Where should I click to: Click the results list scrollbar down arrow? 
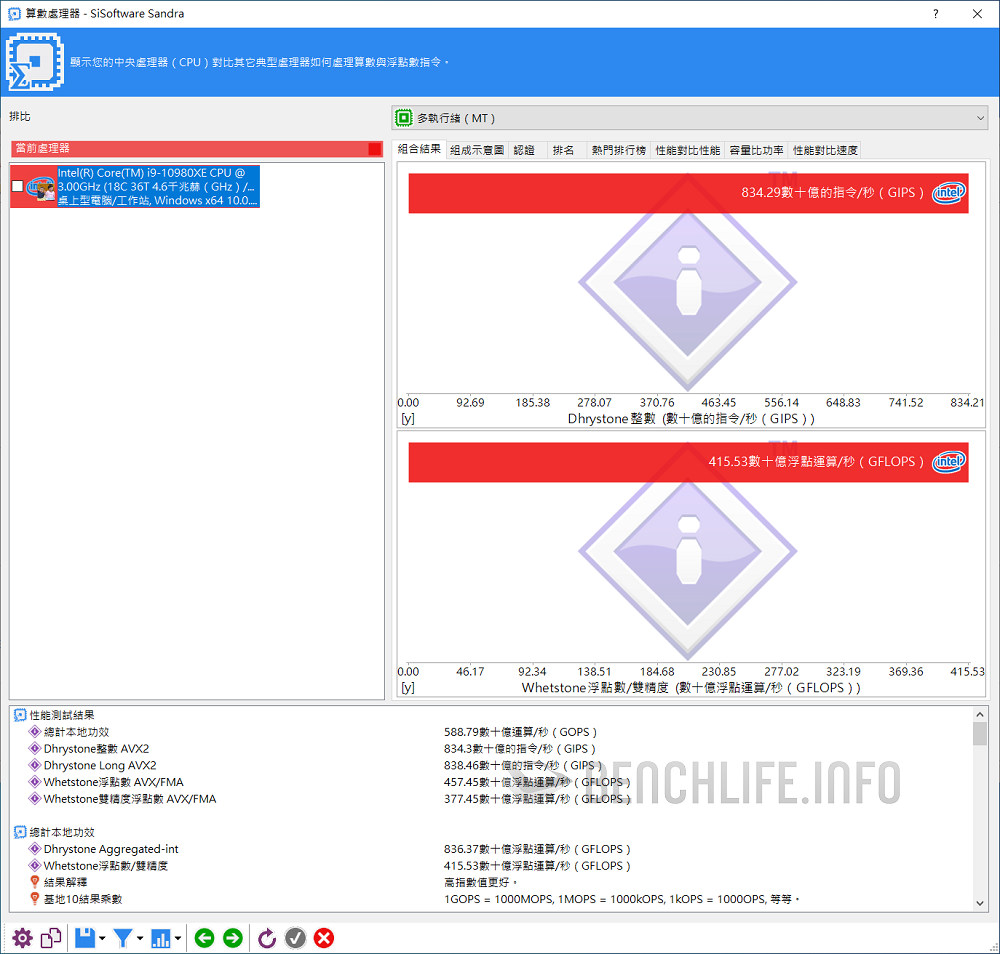979,902
